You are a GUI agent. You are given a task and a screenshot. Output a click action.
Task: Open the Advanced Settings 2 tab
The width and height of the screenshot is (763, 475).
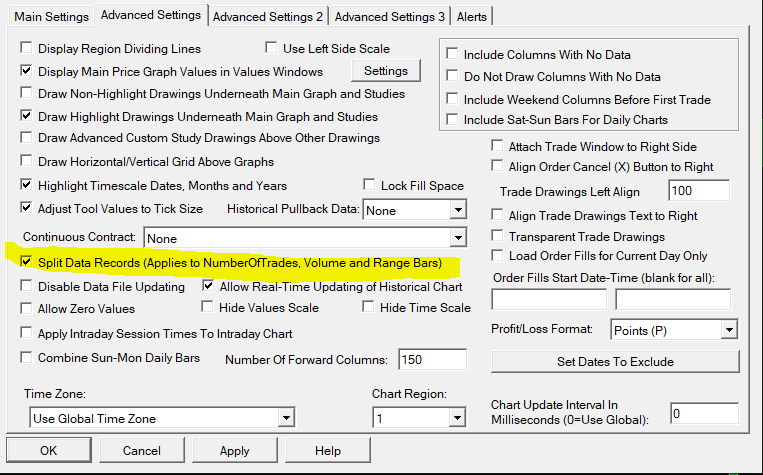(267, 16)
